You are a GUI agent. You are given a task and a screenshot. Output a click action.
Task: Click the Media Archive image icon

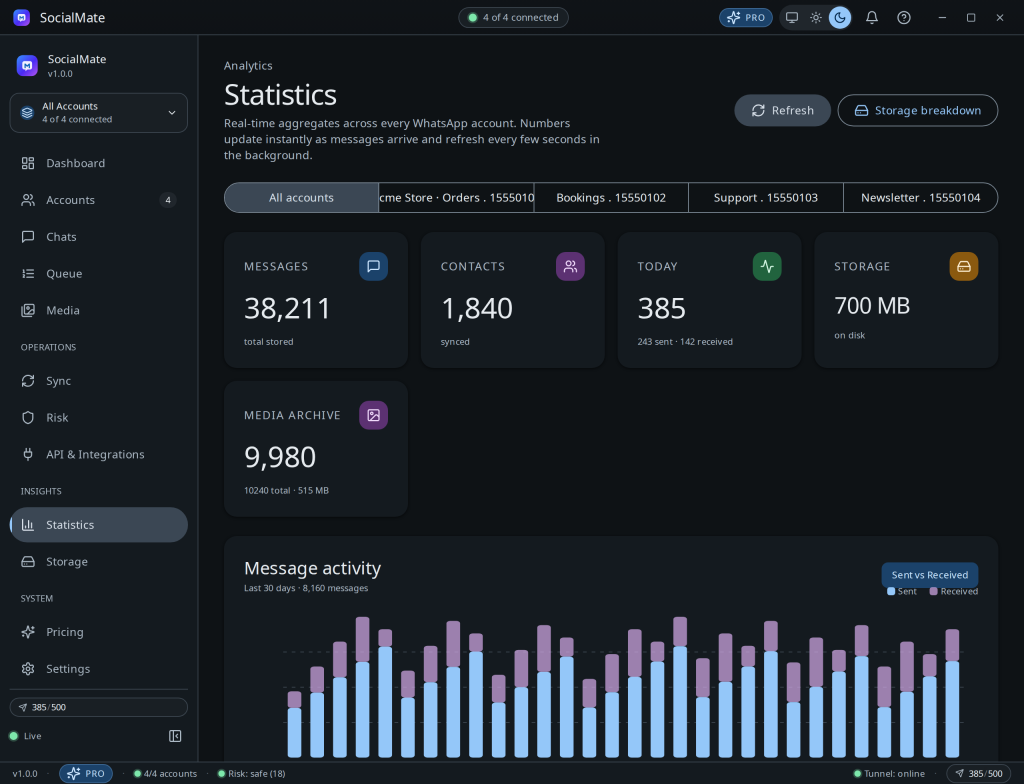pyautogui.click(x=374, y=416)
